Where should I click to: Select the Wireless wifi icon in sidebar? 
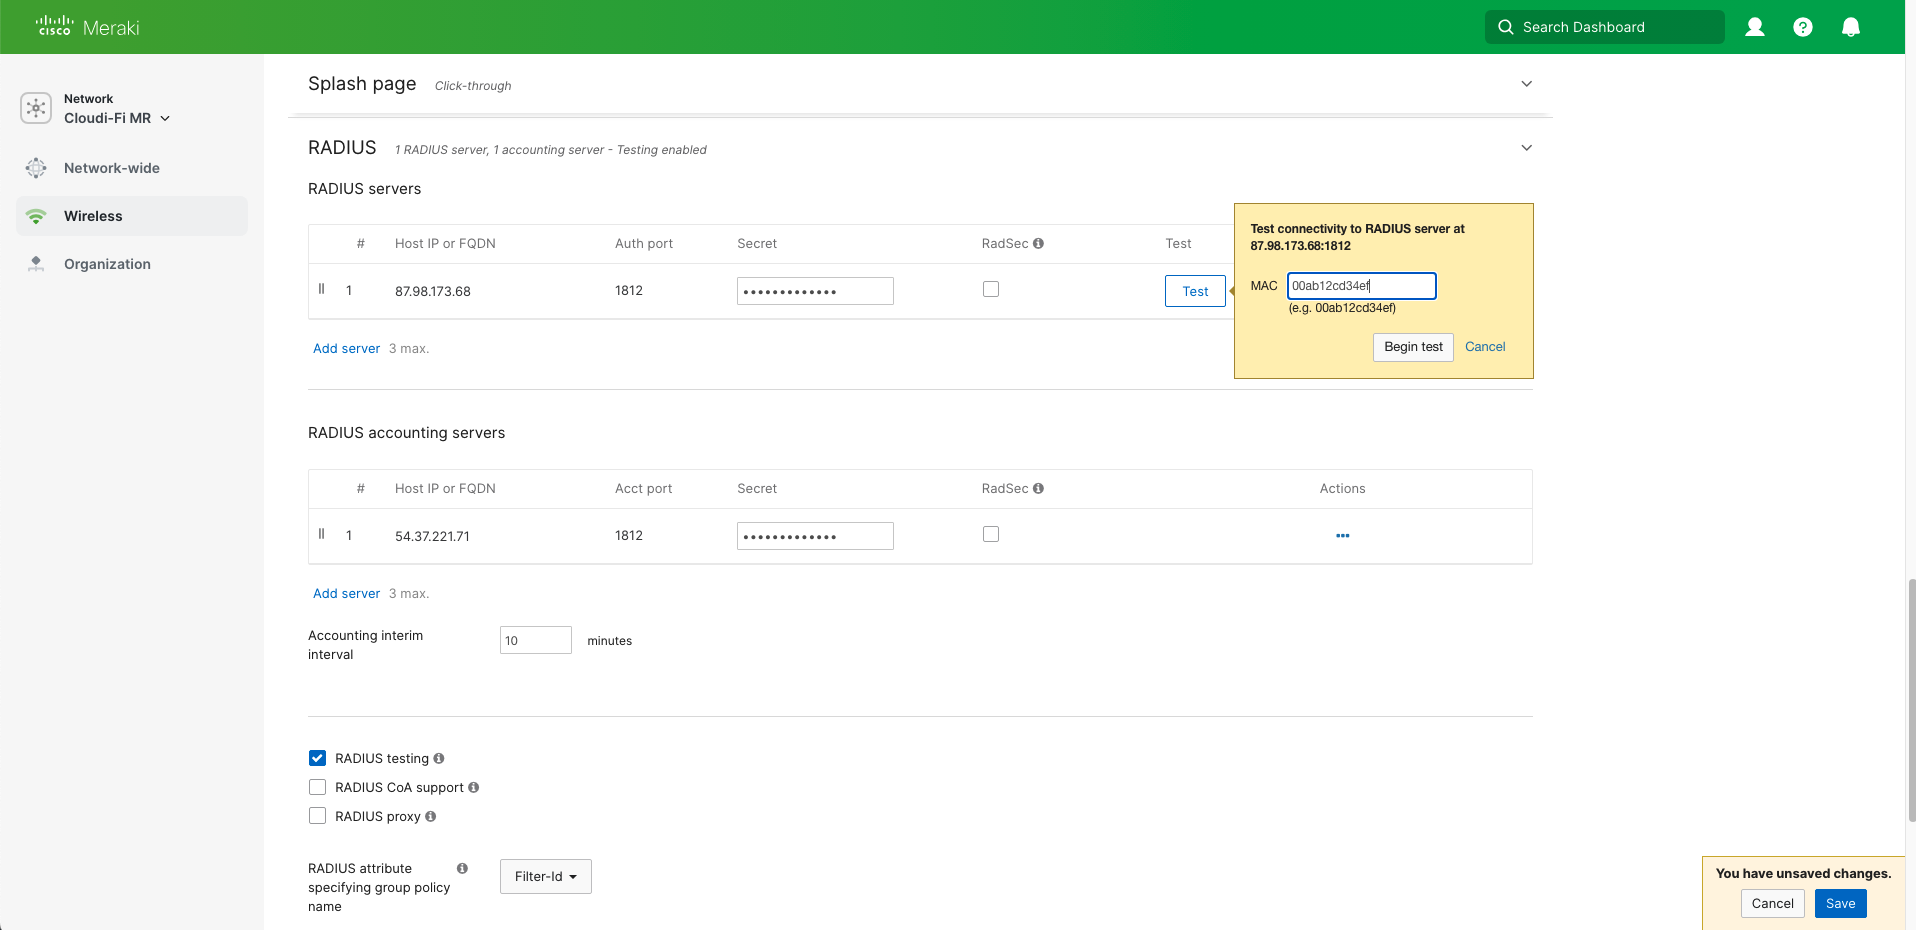(36, 215)
